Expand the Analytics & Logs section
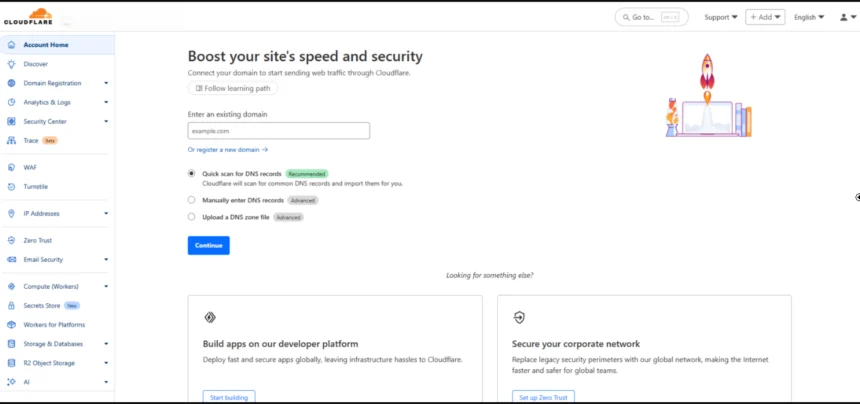 point(106,103)
